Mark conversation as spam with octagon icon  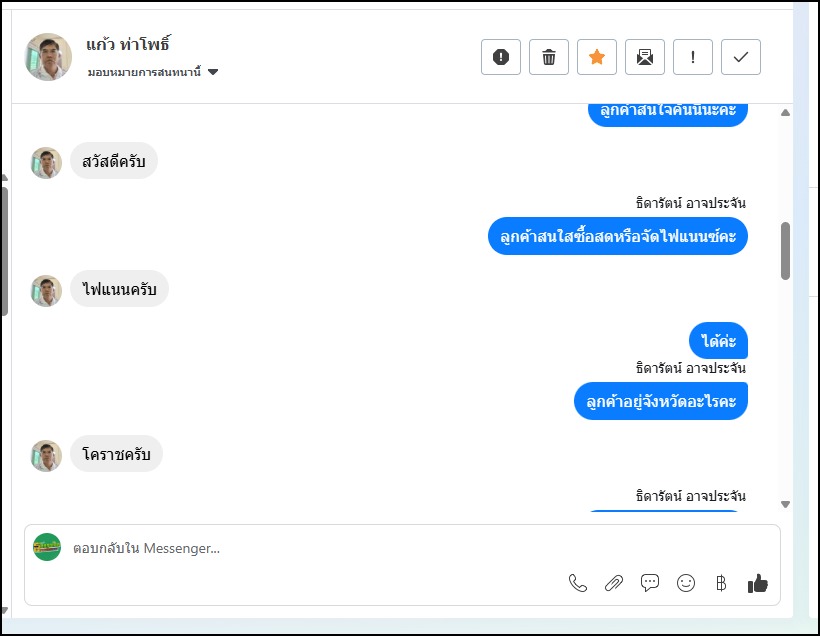[x=501, y=57]
